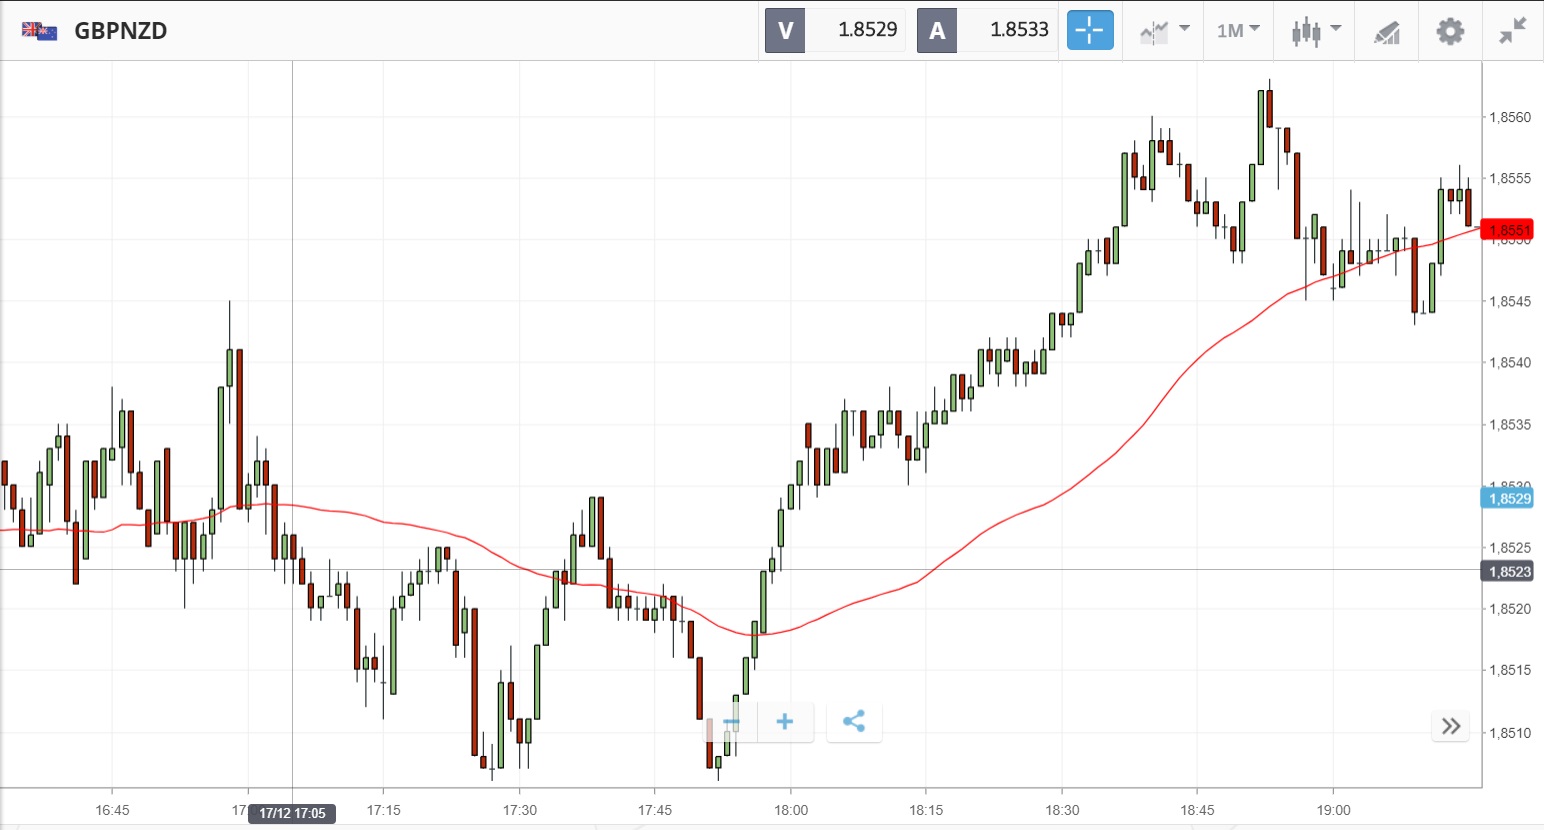This screenshot has height=830, width=1544.
Task: Toggle the crosshair cursor button
Action: 1089,30
